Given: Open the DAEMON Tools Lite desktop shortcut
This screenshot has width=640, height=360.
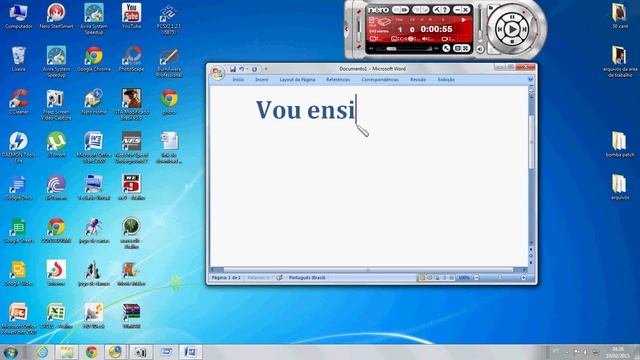Looking at the screenshot, I should click(18, 148).
